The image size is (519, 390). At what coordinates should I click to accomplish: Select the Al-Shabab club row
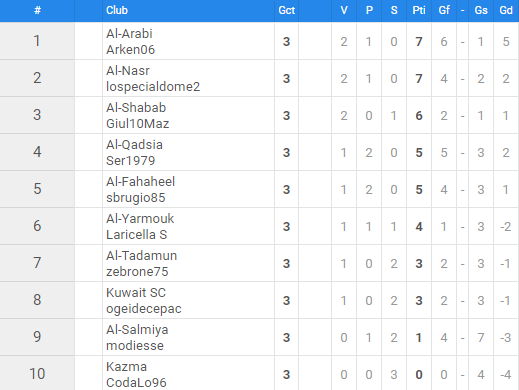tap(259, 115)
